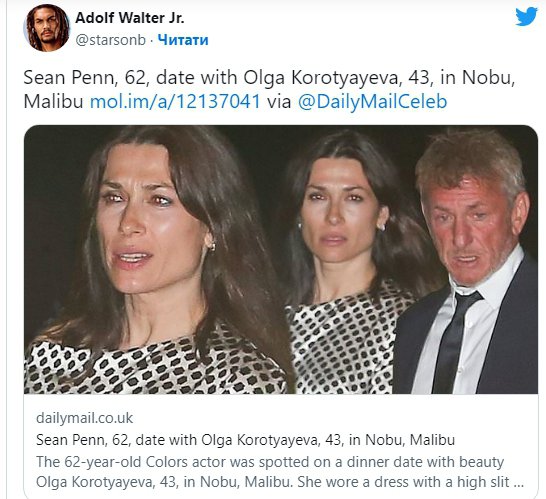The height and width of the screenshot is (499, 546).
Task: Click the Twitter bird logo
Action: click(x=526, y=17)
